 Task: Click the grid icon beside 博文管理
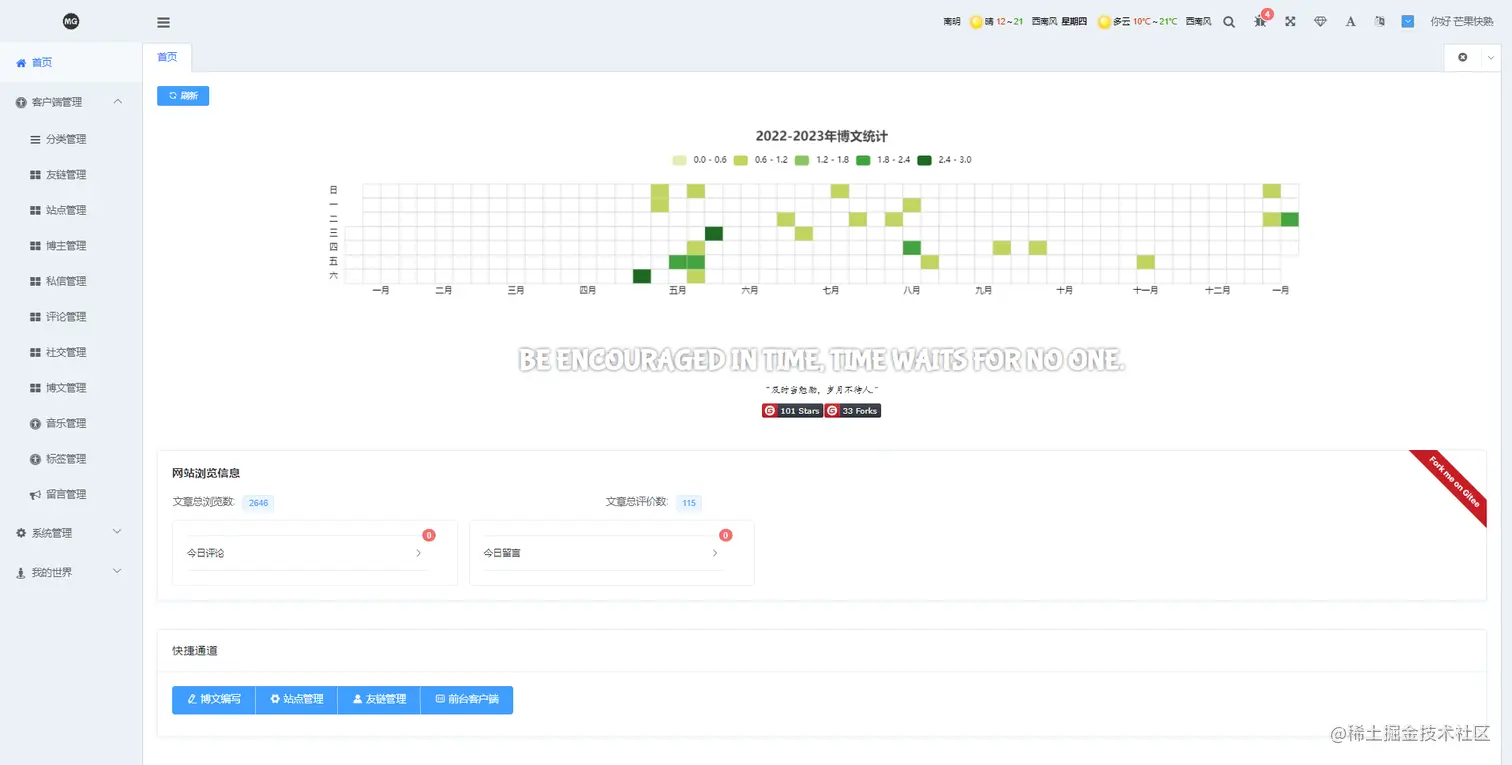tap(36, 388)
